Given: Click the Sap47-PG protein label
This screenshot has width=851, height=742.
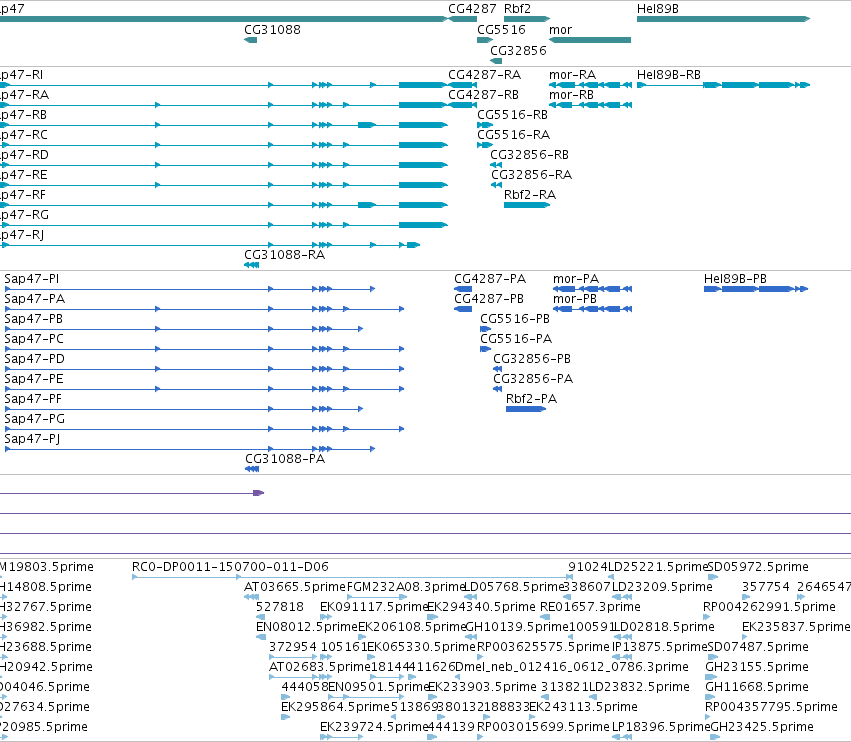Looking at the screenshot, I should click(35, 418).
